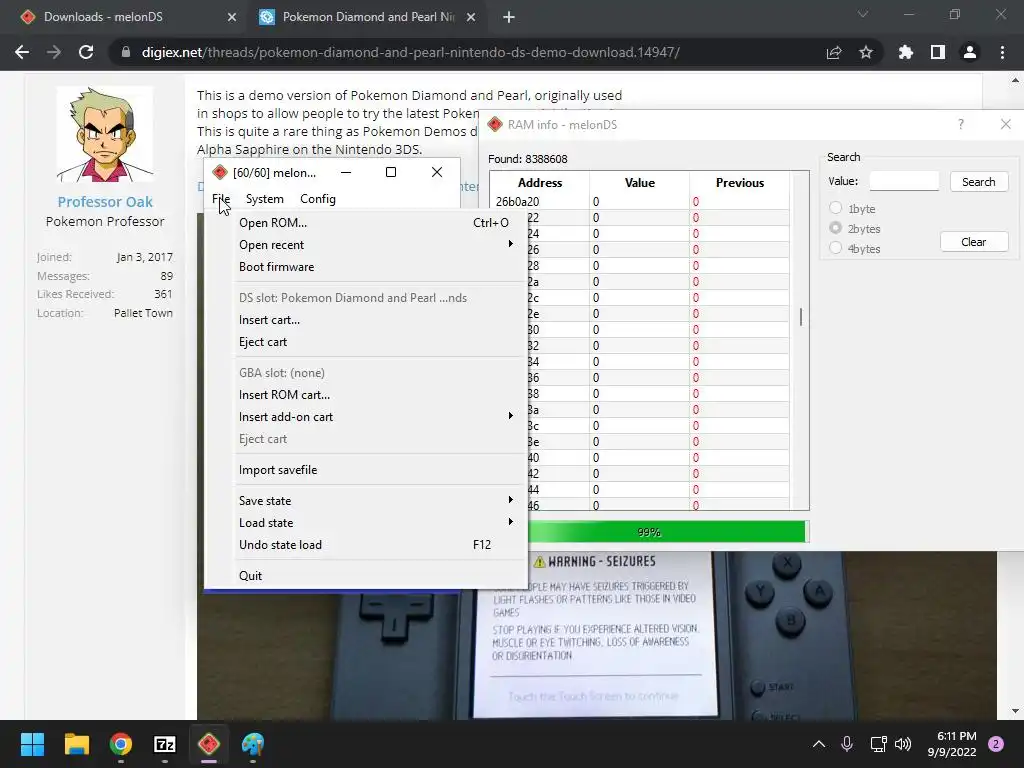1024x768 pixels.
Task: Open the notification badge showing 2
Action: point(996,744)
